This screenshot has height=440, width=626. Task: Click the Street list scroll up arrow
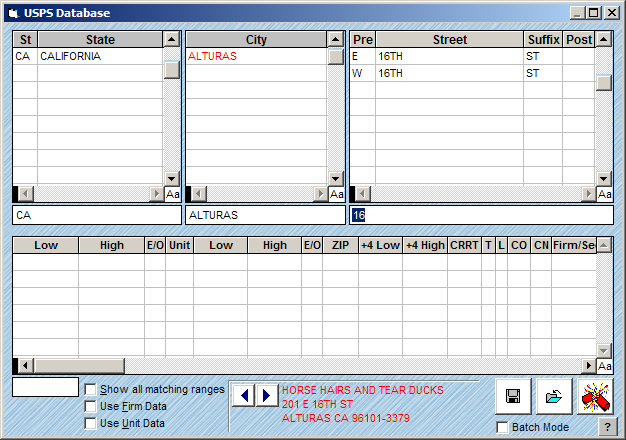pyautogui.click(x=604, y=40)
